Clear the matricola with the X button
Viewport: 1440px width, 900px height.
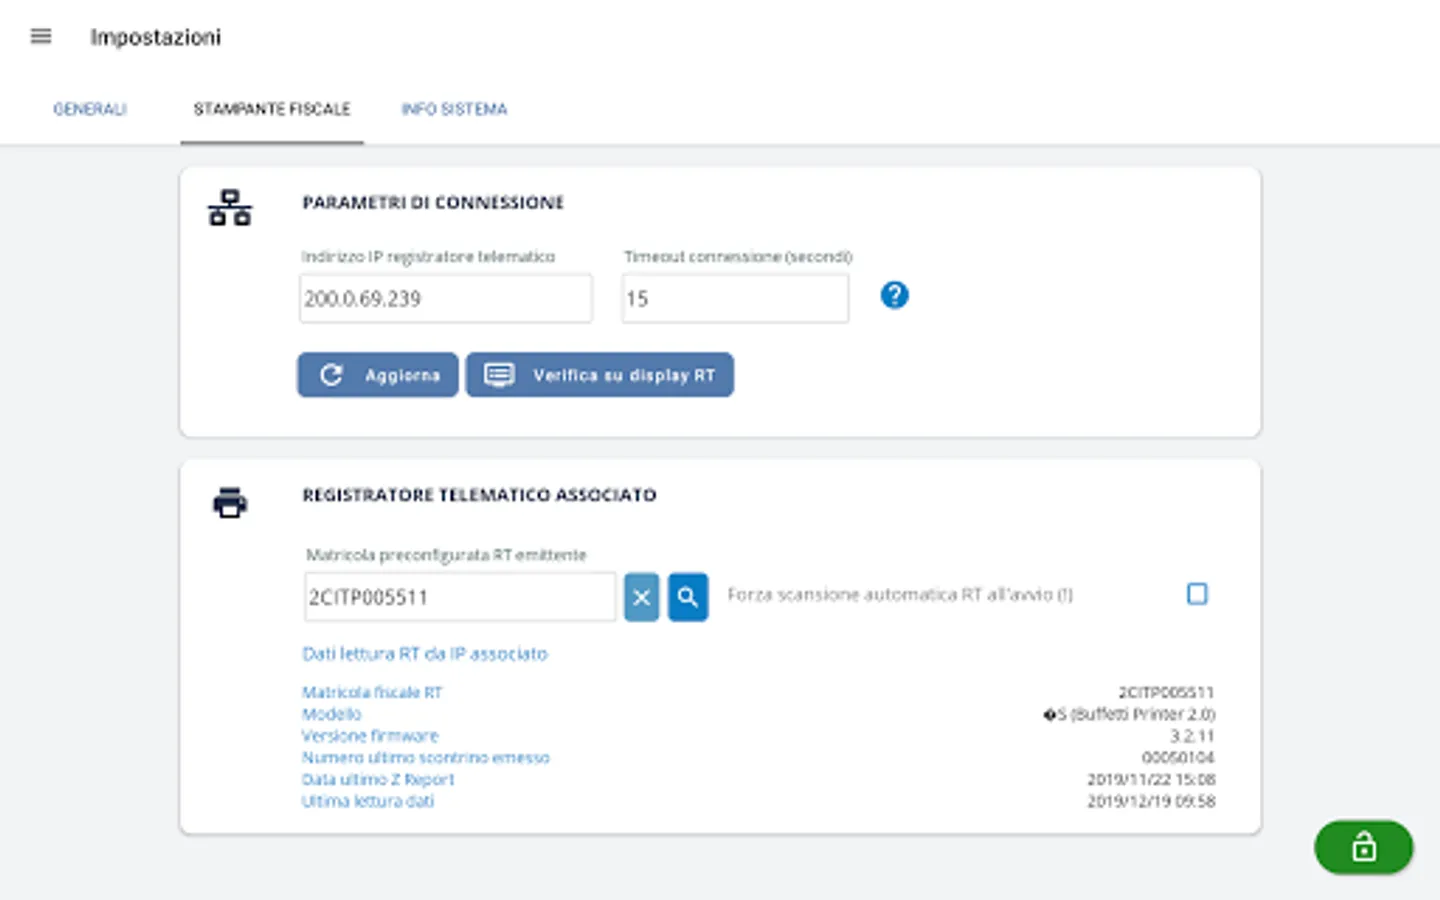click(642, 597)
